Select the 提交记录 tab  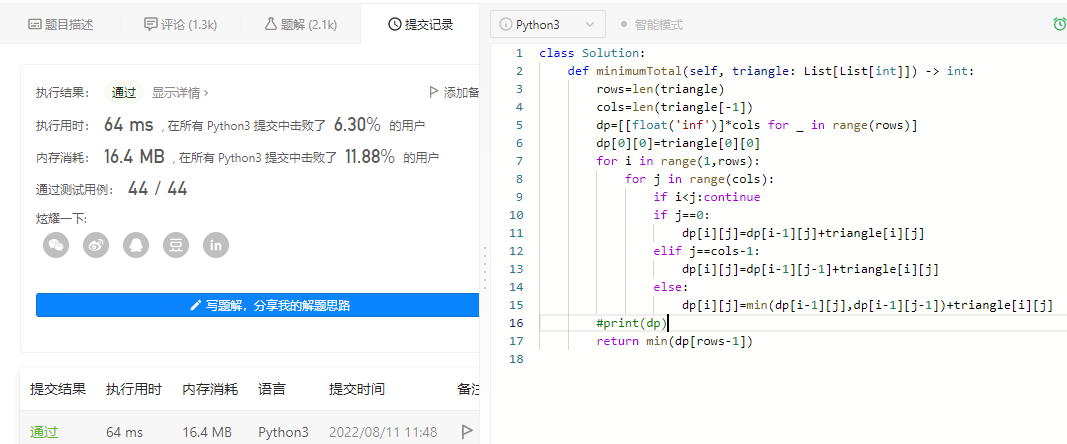(420, 25)
